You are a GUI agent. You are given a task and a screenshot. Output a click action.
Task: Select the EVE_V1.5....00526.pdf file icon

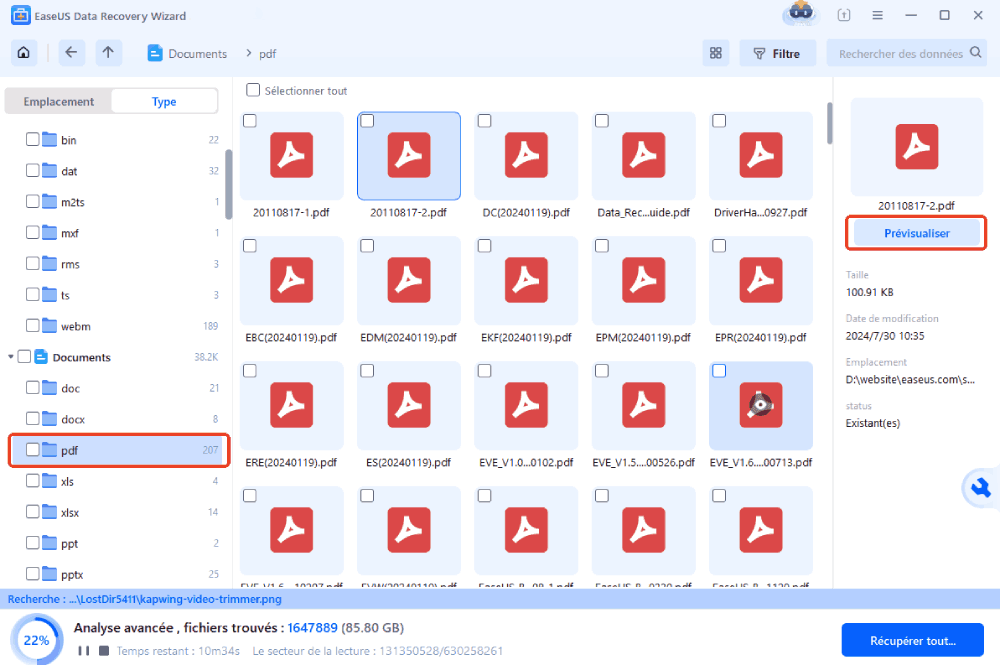click(x=643, y=405)
